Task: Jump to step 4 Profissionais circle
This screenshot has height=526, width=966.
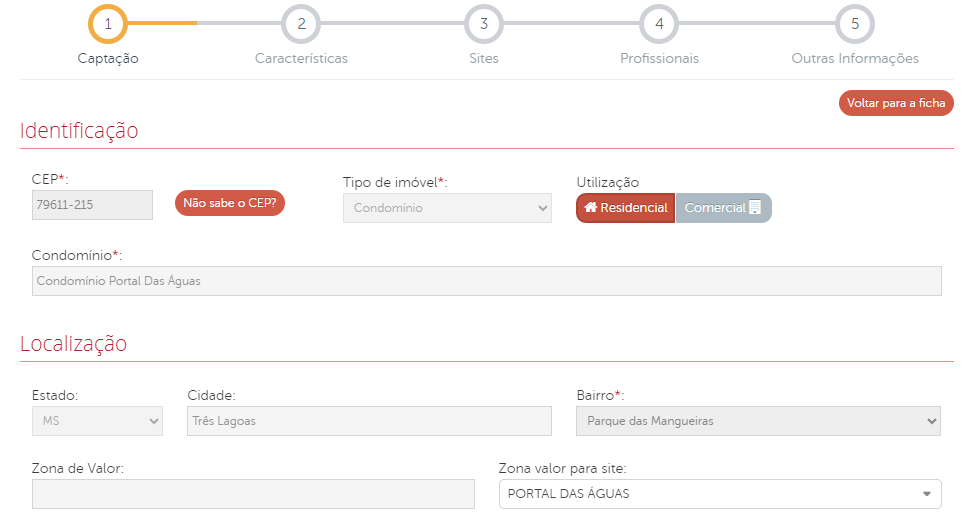Action: click(659, 24)
